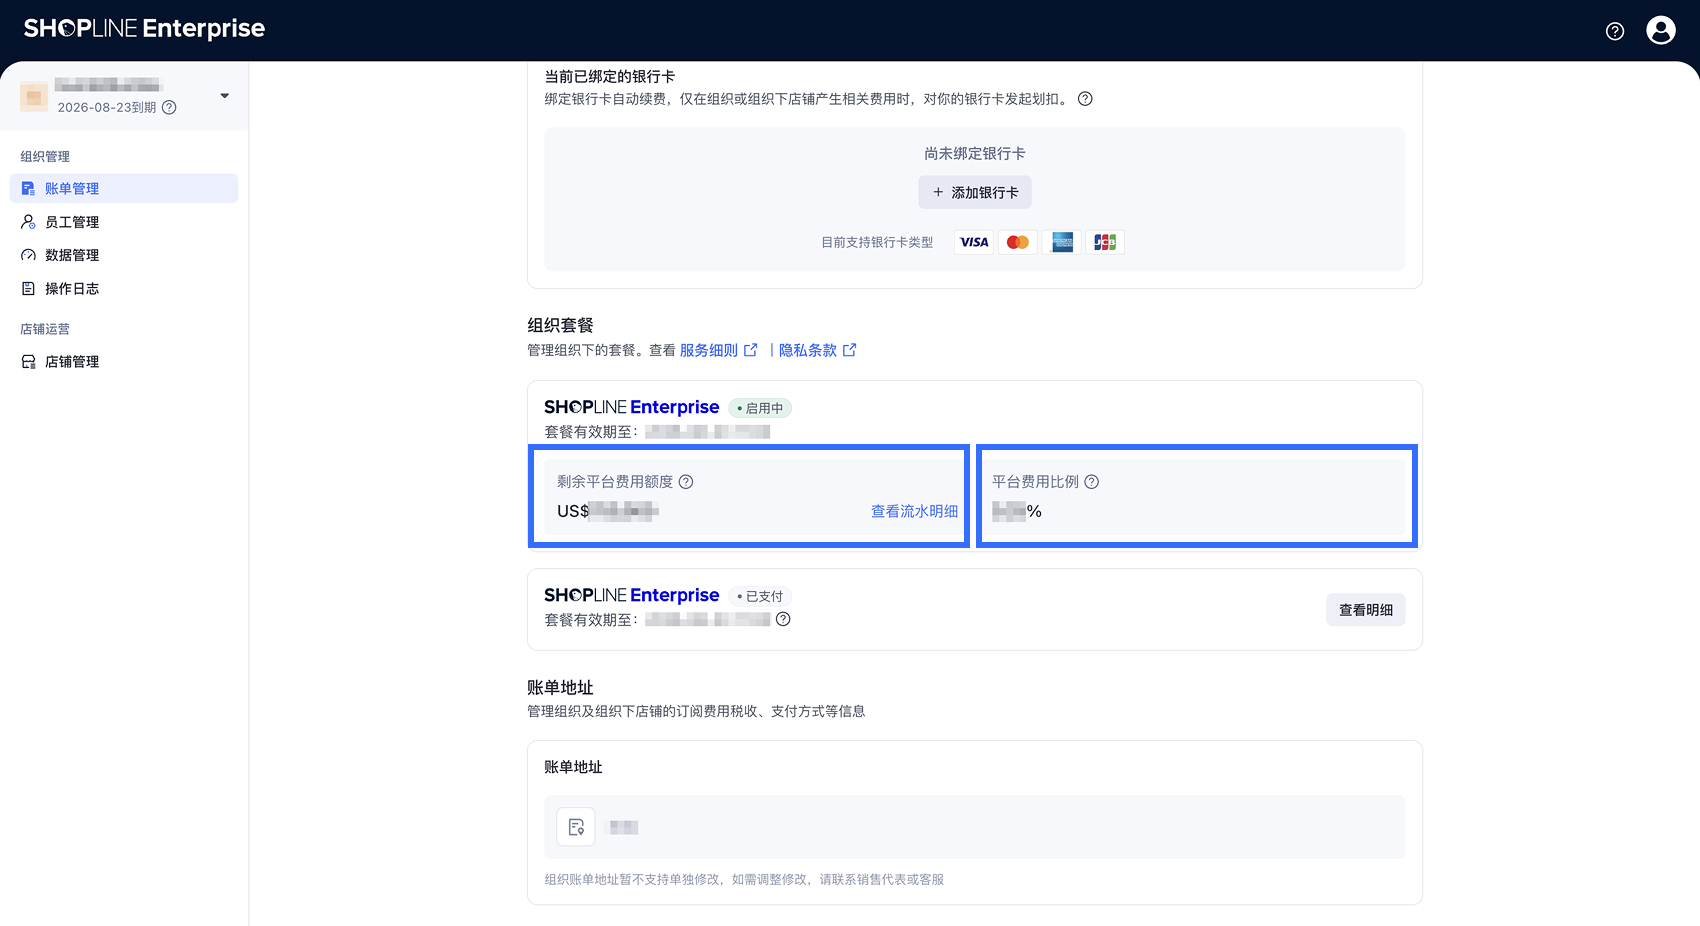Click the 当前已绑定的银行卡 heading

click(x=609, y=76)
